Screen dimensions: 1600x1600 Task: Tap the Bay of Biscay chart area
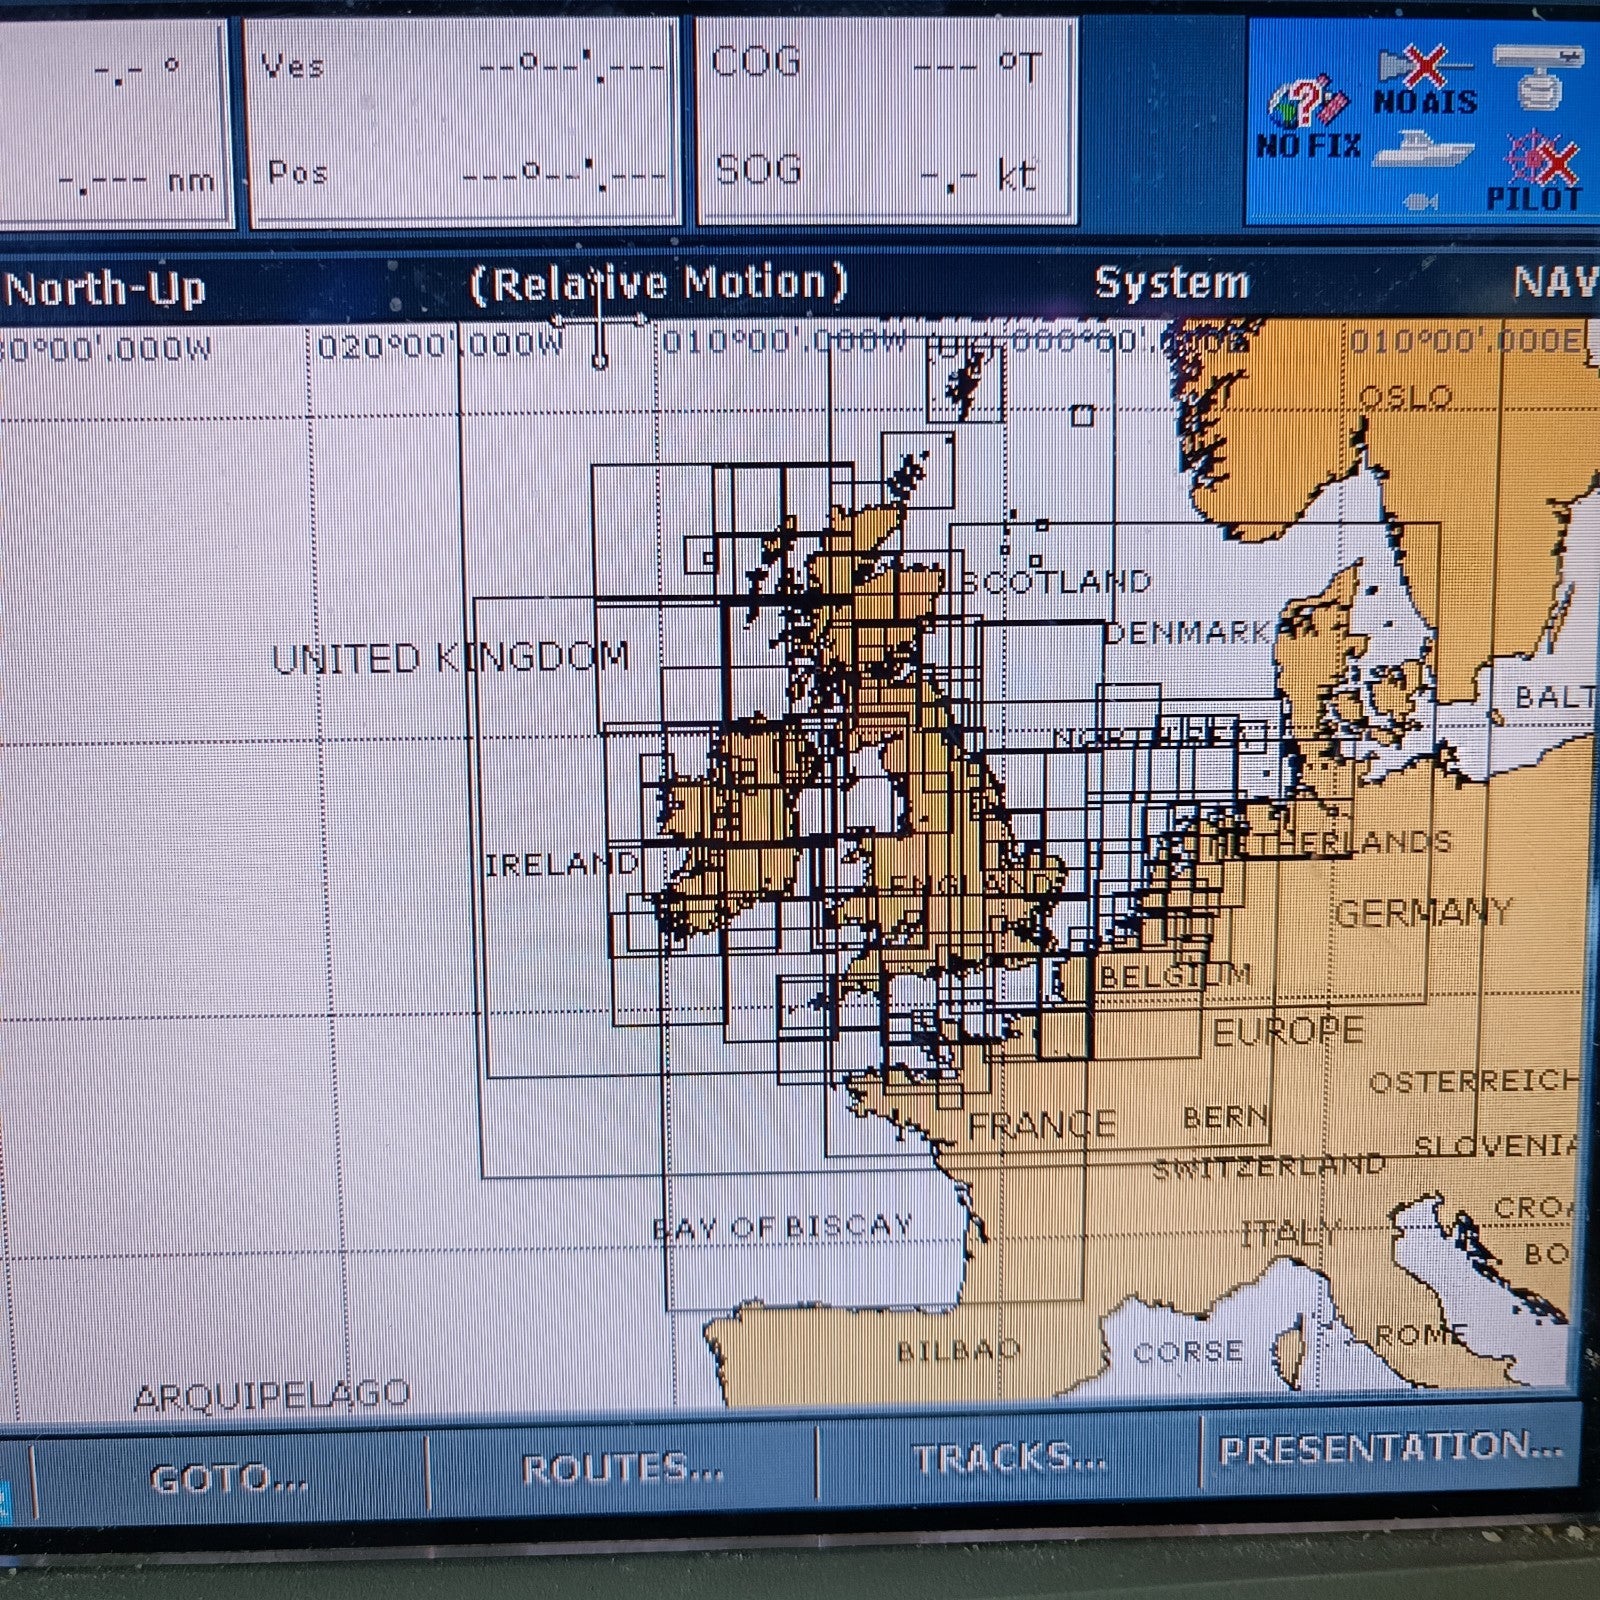pos(782,1226)
